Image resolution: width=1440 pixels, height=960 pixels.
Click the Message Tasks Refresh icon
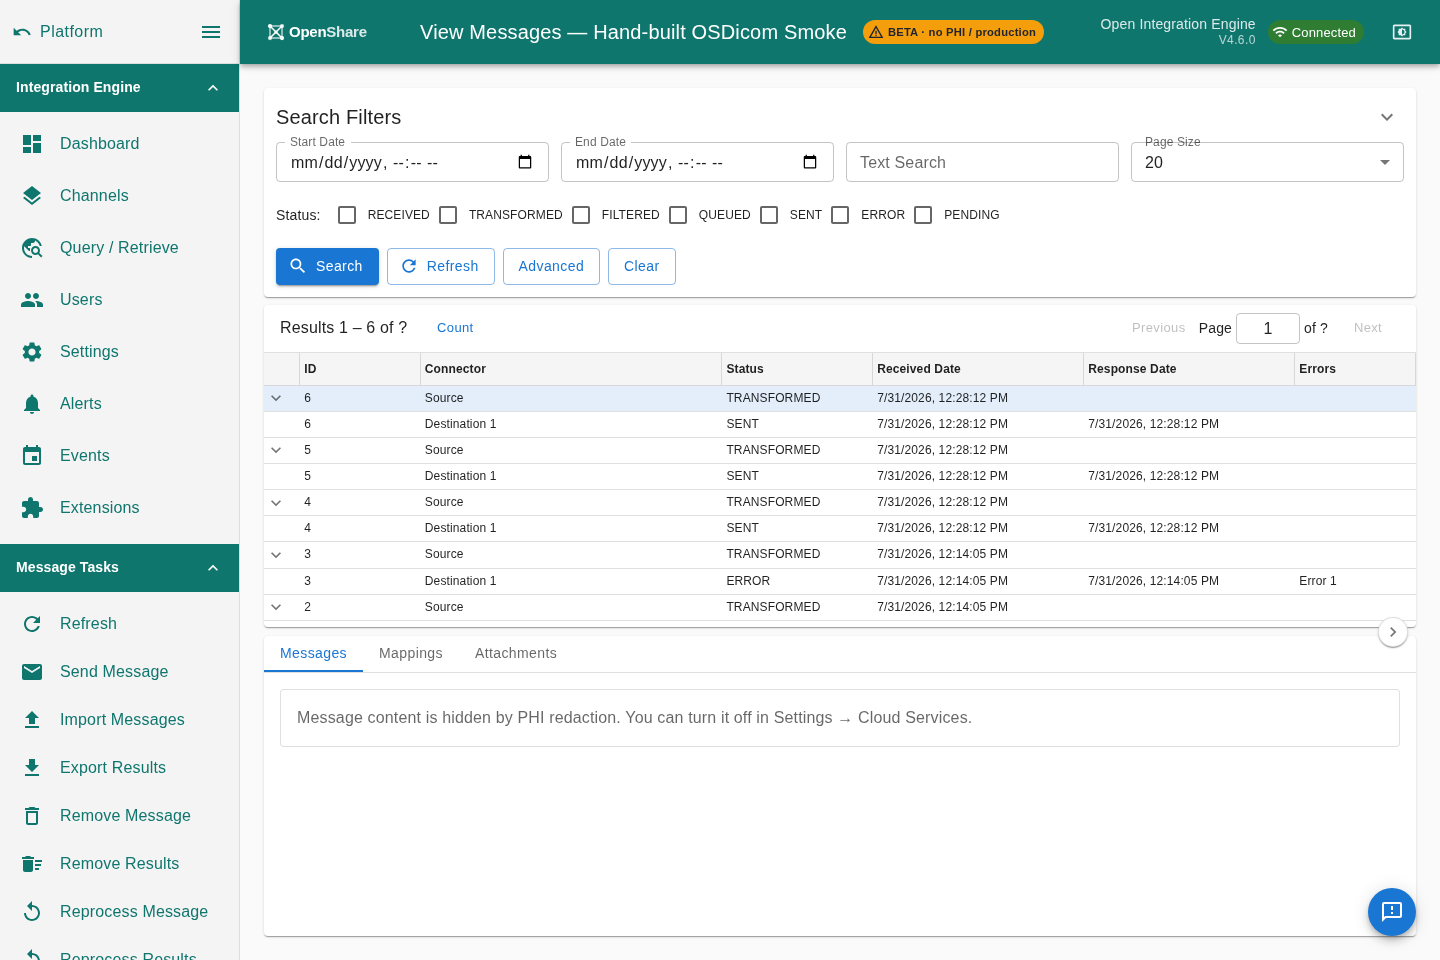pos(32,624)
